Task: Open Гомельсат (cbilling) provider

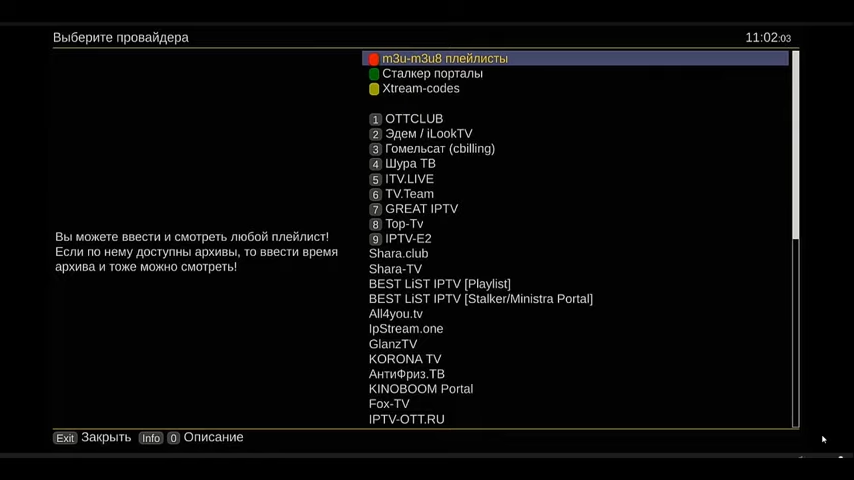Action: tap(440, 149)
